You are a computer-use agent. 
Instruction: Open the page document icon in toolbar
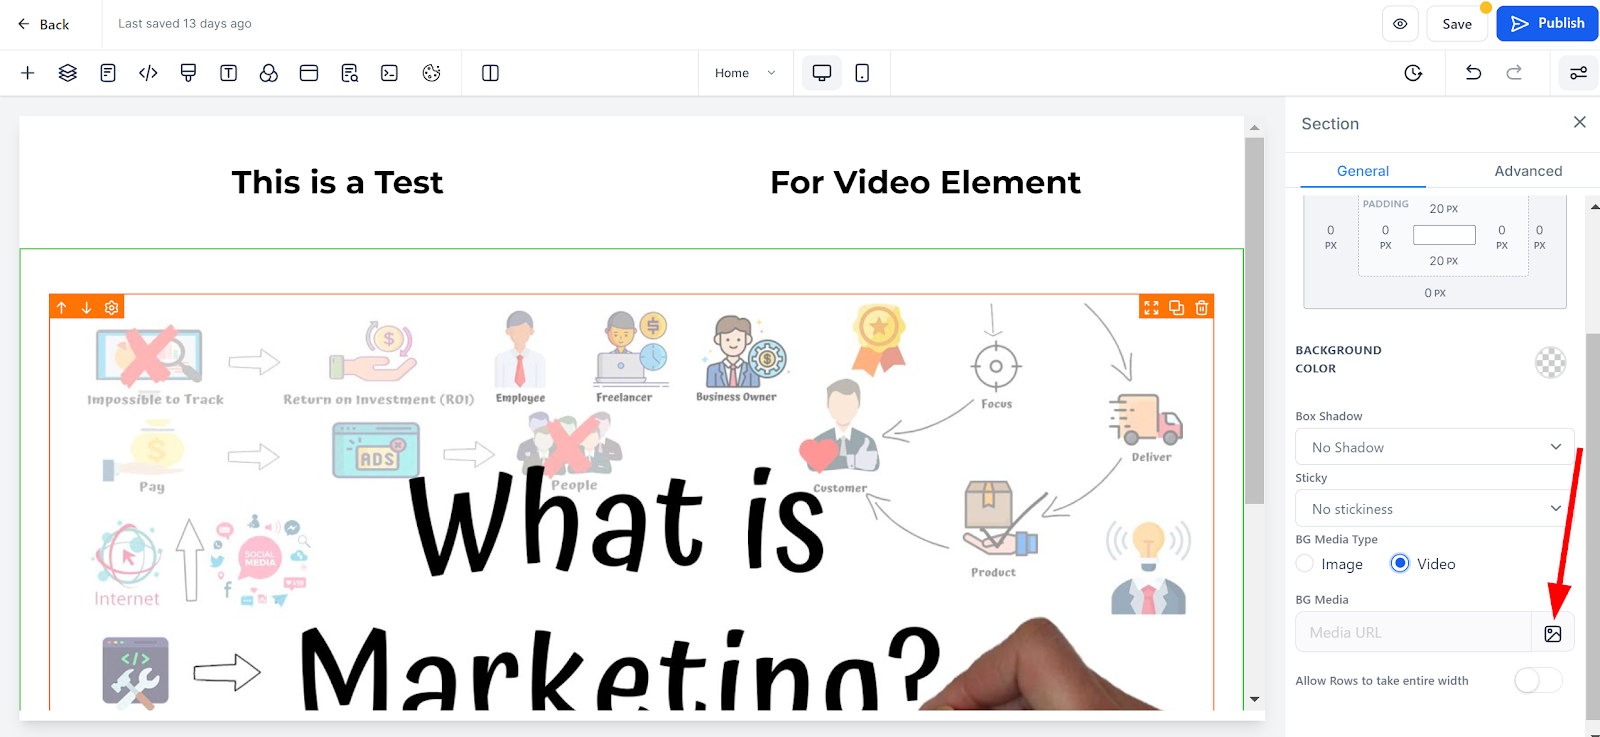pos(108,73)
